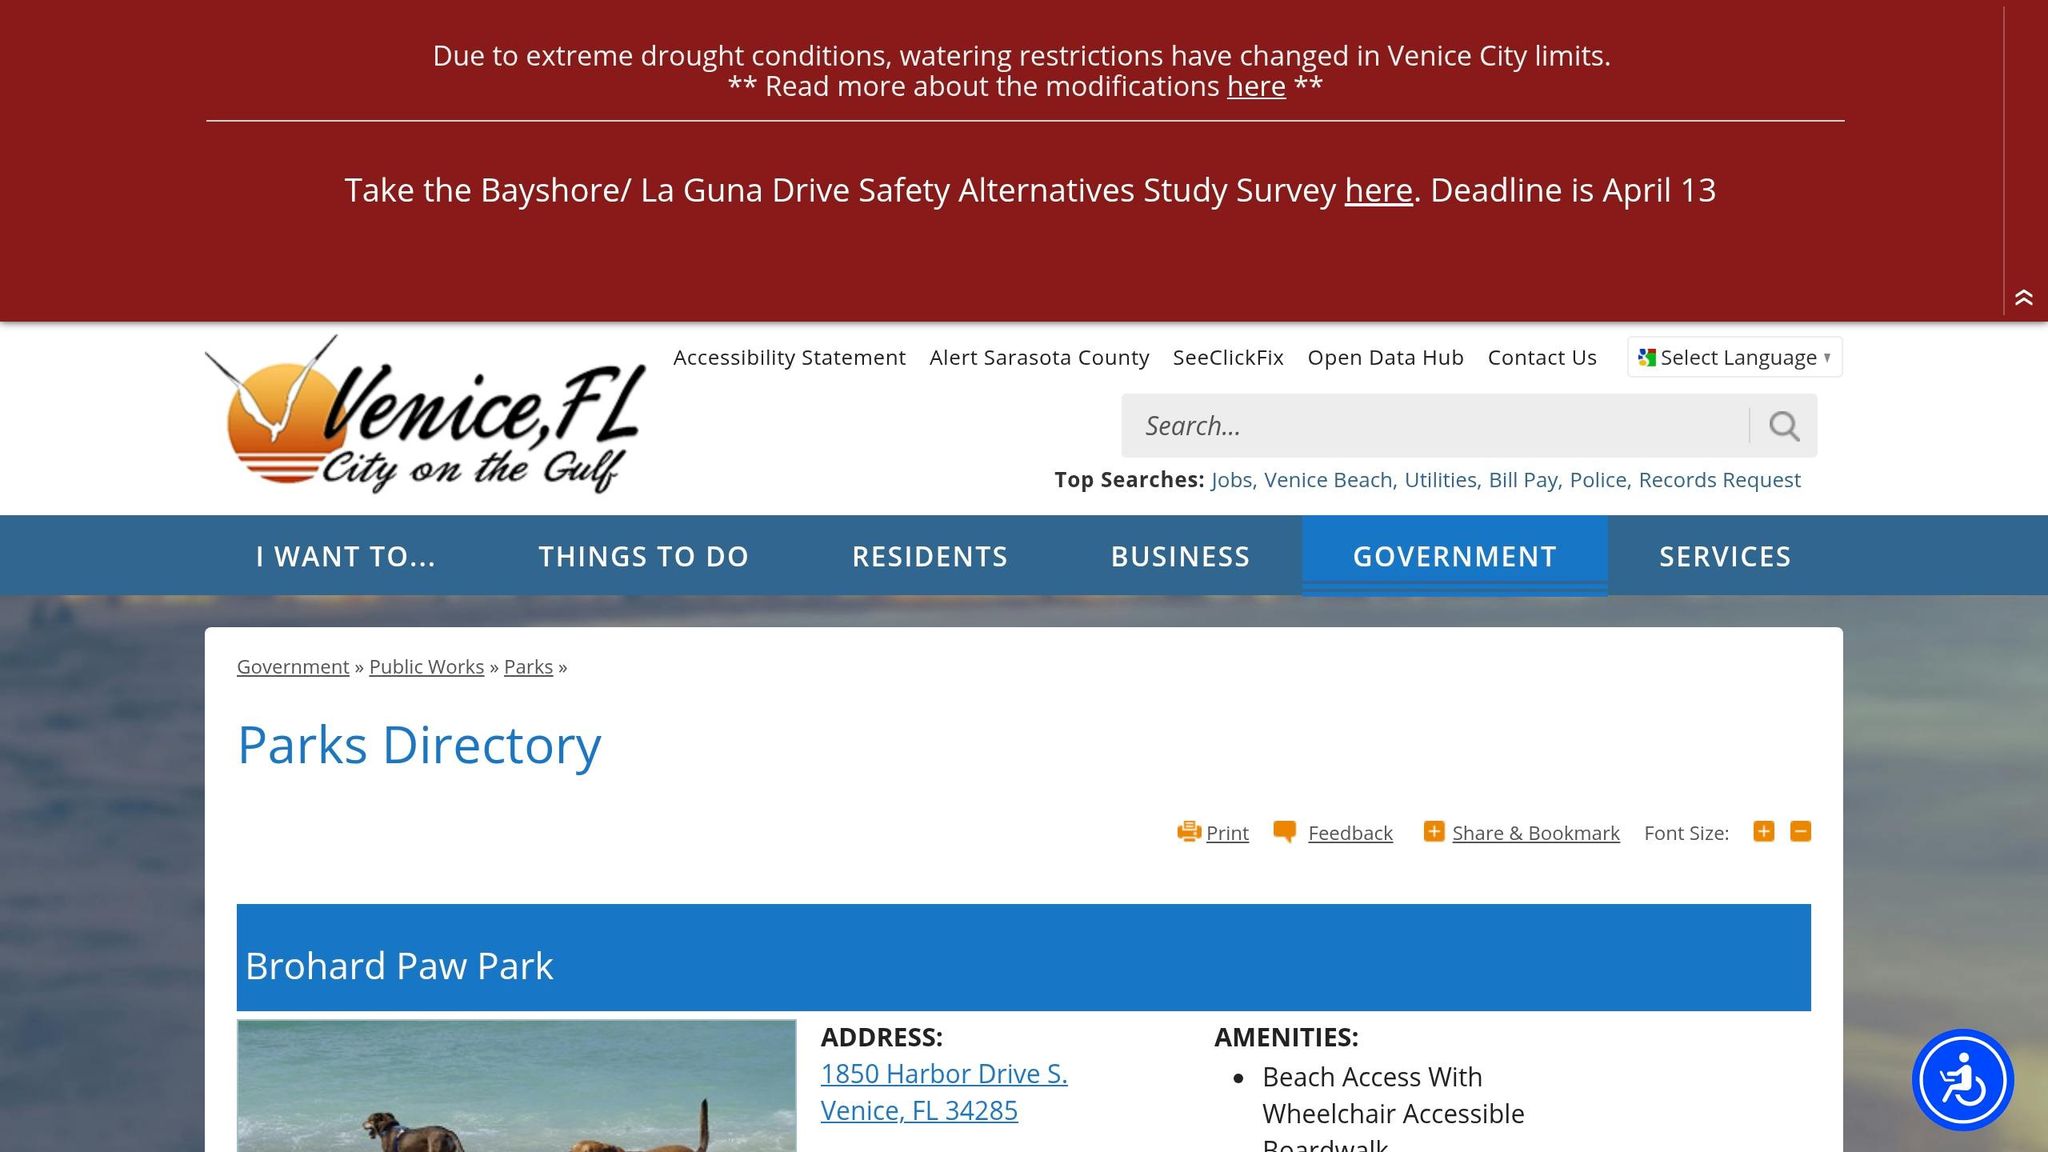Open the accessibility wheelchair widget
The image size is (2048, 1152).
(x=1962, y=1080)
